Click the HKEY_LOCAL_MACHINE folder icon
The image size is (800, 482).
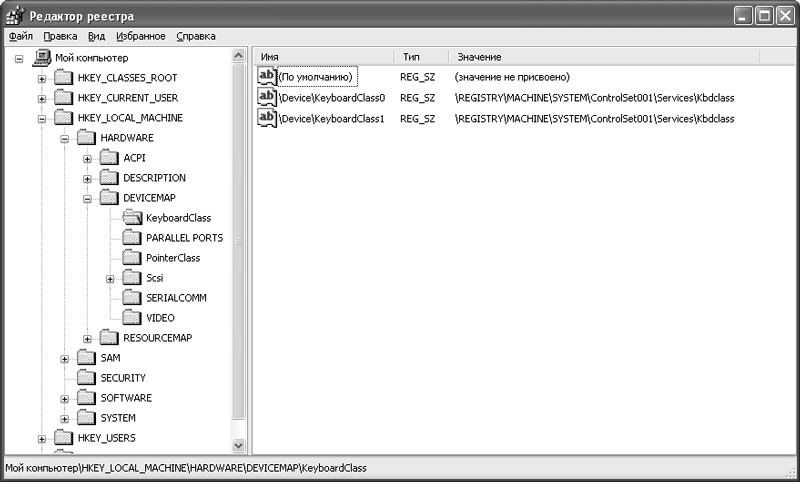63,117
